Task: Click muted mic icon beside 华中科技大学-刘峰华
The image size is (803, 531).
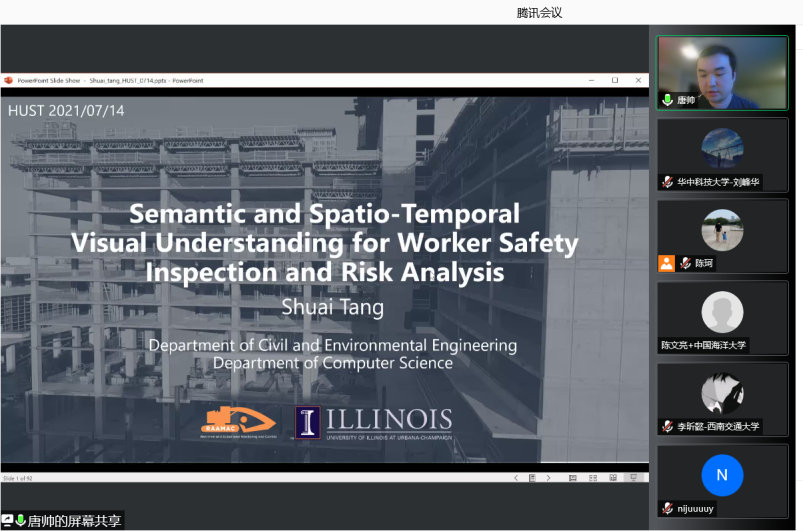Action: pos(667,182)
